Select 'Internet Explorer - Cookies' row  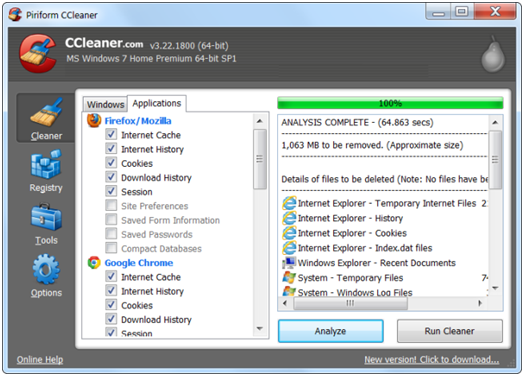(384, 233)
